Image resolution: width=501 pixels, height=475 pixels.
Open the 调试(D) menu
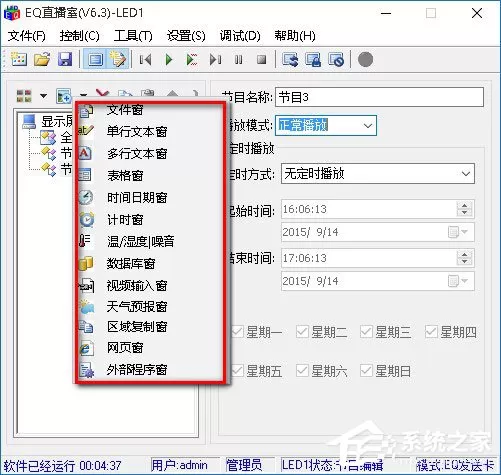pos(240,35)
